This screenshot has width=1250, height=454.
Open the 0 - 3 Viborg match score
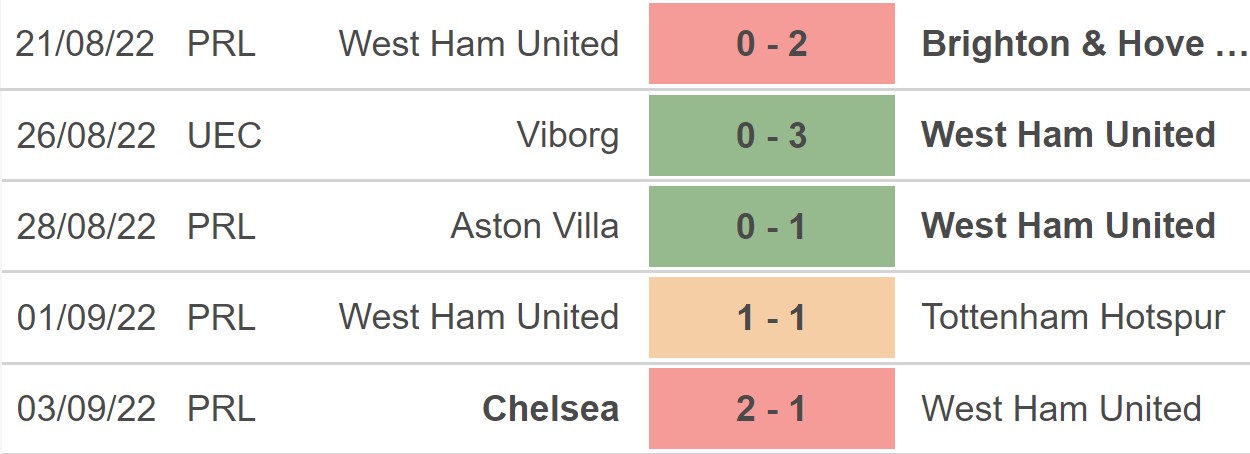coord(771,135)
